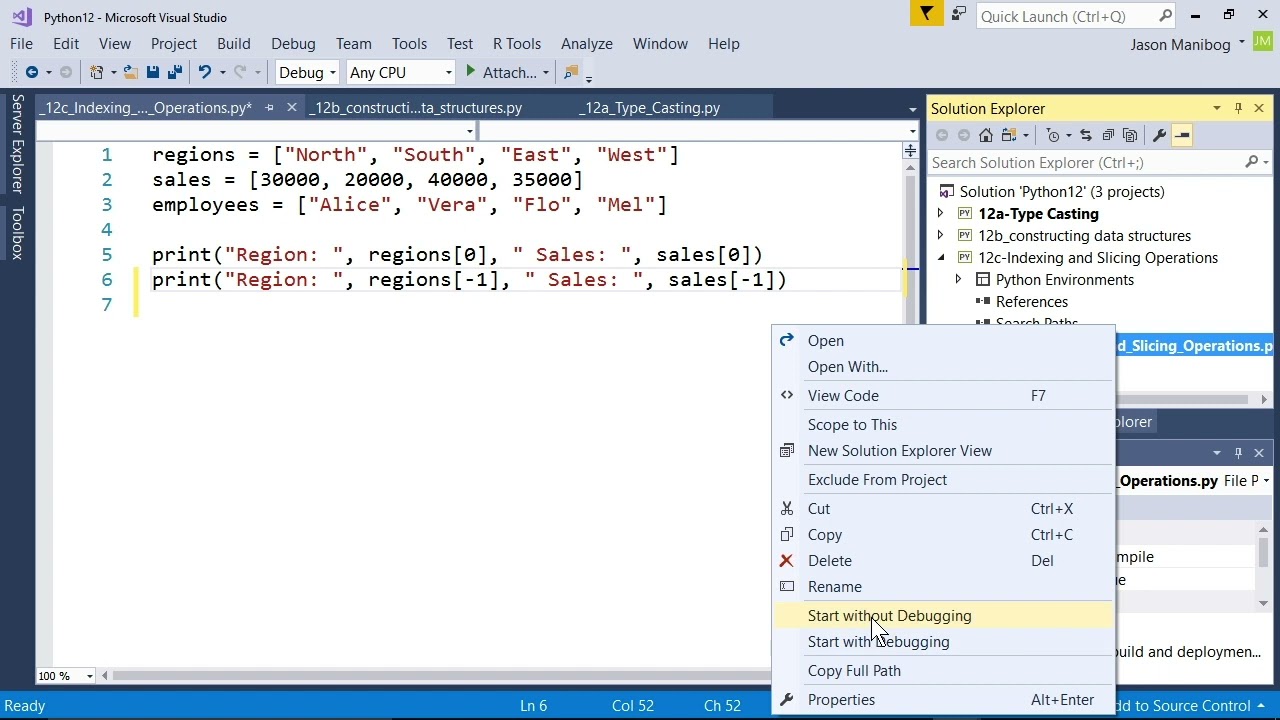Image resolution: width=1280 pixels, height=720 pixels.
Task: Select Copy Full Path in context menu
Action: (944, 671)
